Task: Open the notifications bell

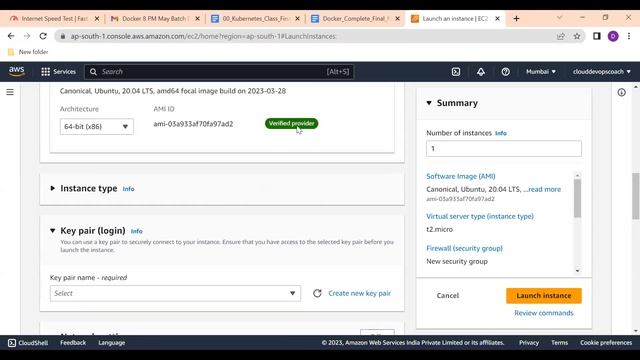Action: click(481, 71)
